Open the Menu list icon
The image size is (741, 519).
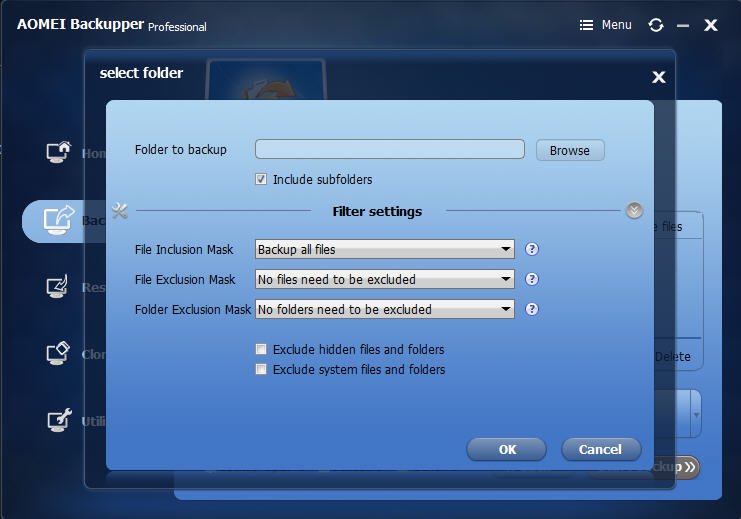[x=586, y=25]
